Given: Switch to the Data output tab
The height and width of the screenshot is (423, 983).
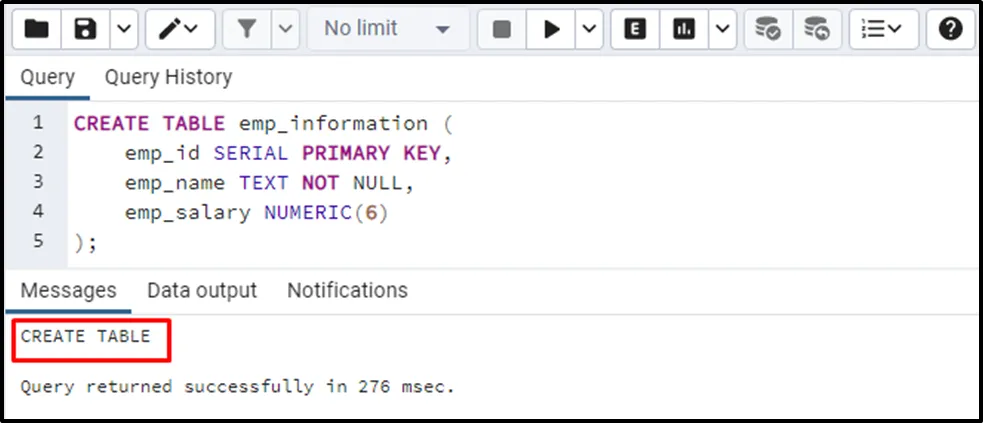Looking at the screenshot, I should (x=202, y=291).
